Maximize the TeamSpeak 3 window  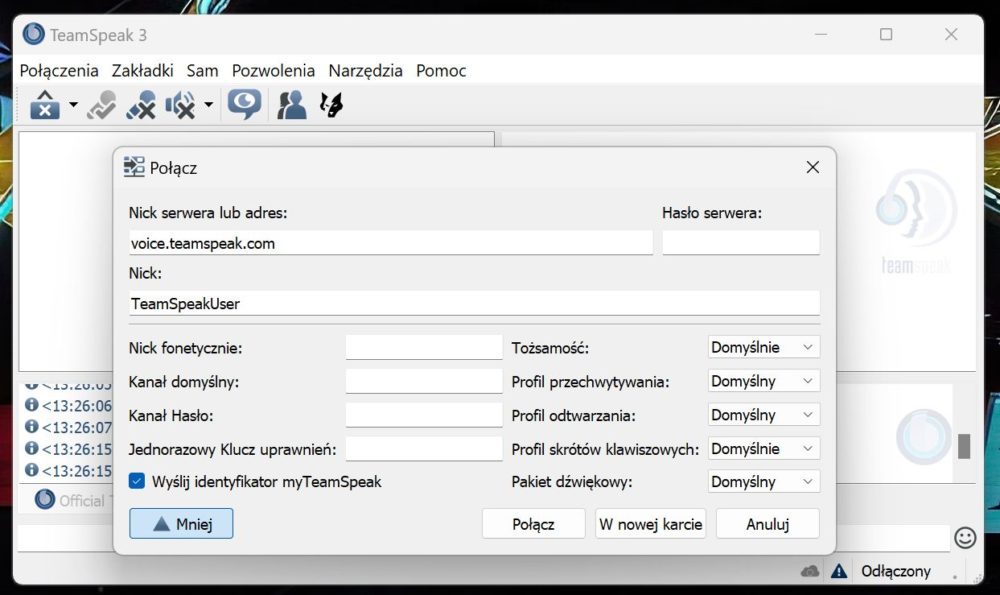tap(886, 34)
